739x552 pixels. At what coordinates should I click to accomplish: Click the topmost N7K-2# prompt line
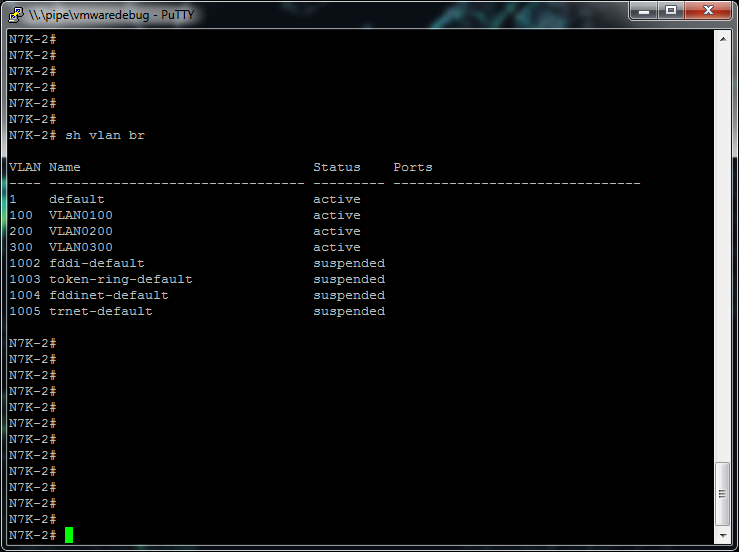pyautogui.click(x=33, y=39)
